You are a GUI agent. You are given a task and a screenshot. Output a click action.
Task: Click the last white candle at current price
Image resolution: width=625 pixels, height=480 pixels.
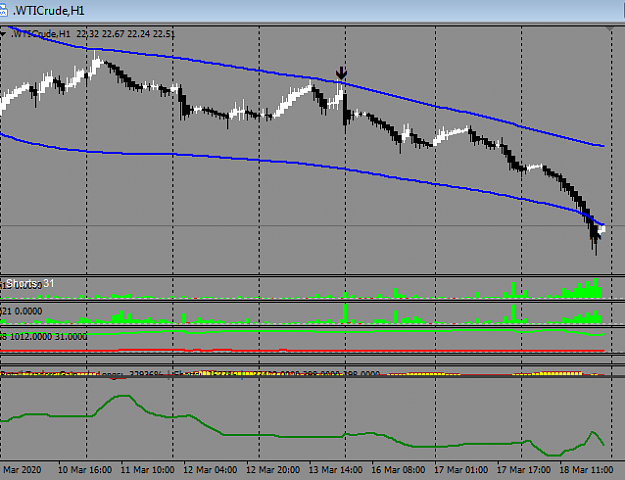(602, 229)
